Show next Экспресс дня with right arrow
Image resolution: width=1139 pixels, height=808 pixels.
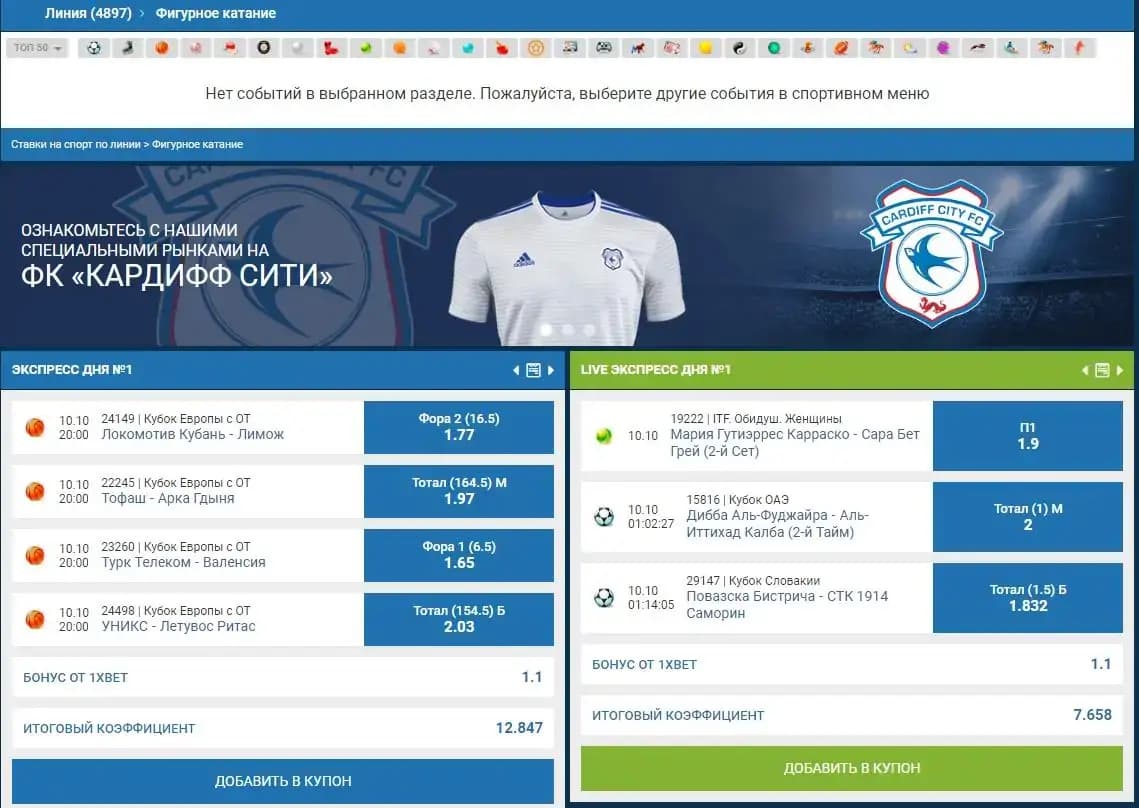[x=551, y=370]
